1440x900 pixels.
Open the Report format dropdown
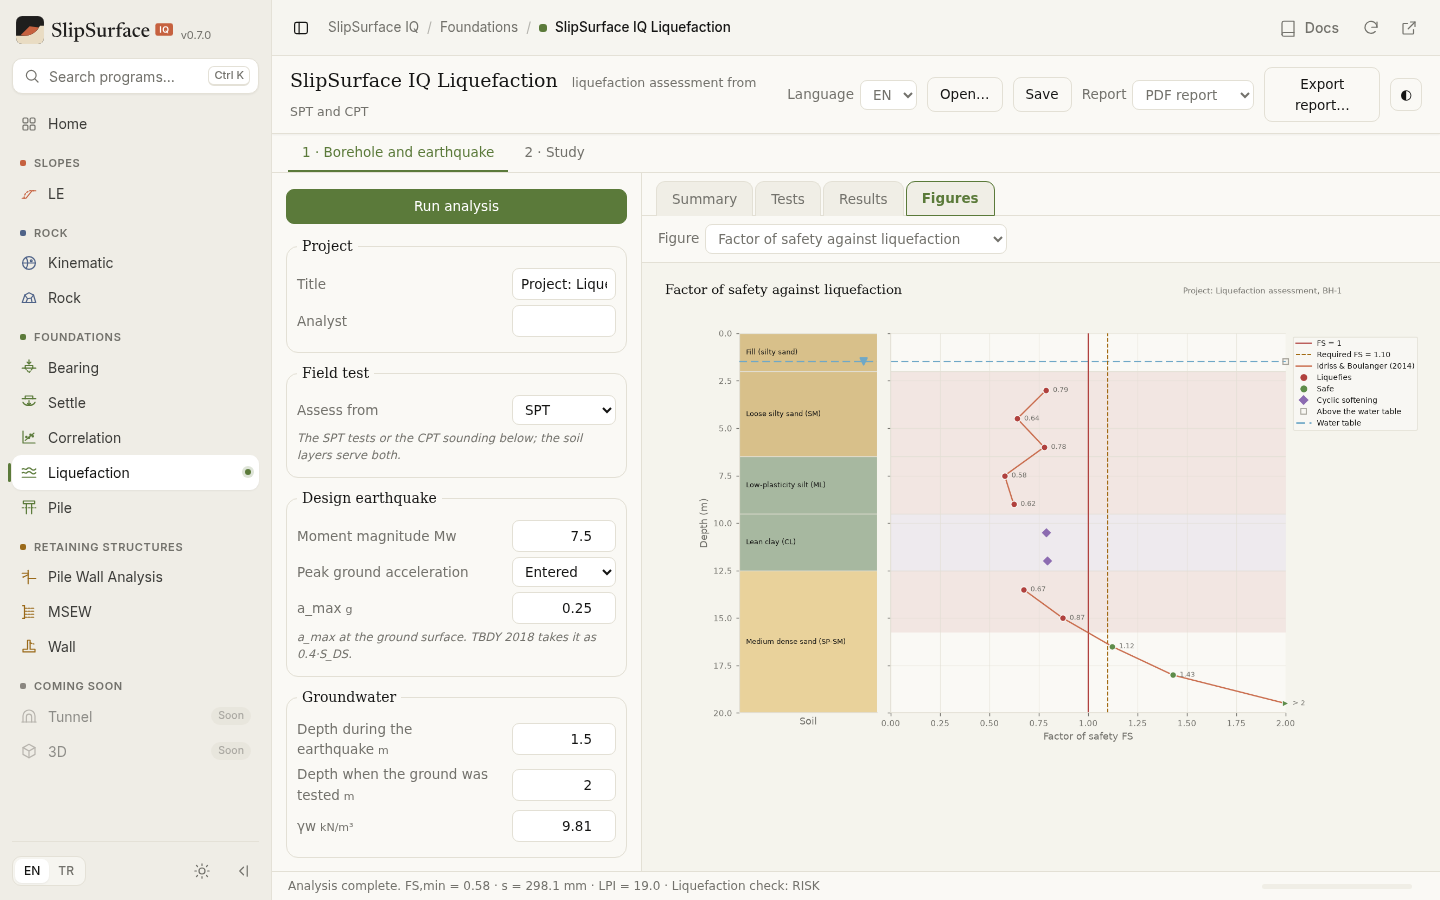tap(1193, 95)
